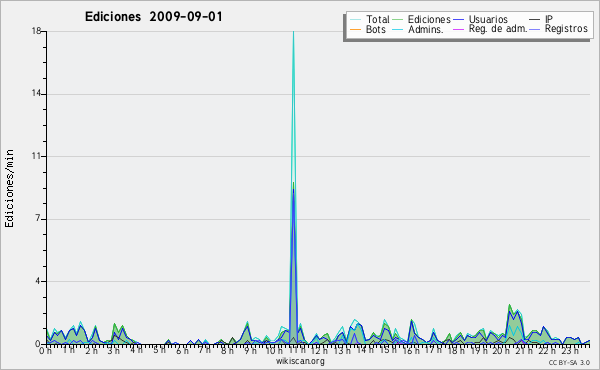The image size is (600, 370).
Task: Click the '23 h' x-axis label
Action: pos(569,350)
